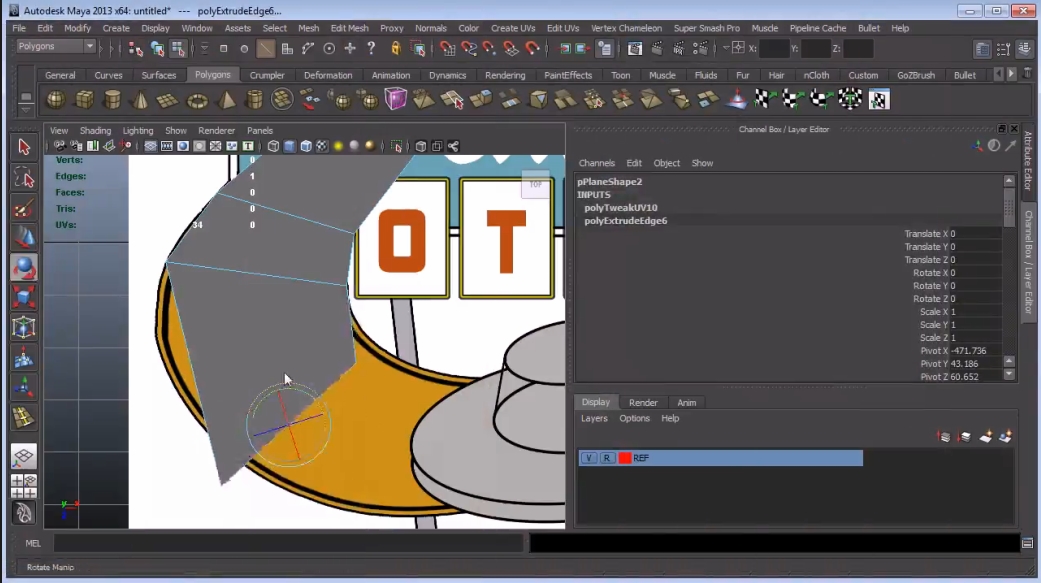Open script editor icon at command line
Image resolution: width=1041 pixels, height=583 pixels.
click(x=1027, y=543)
